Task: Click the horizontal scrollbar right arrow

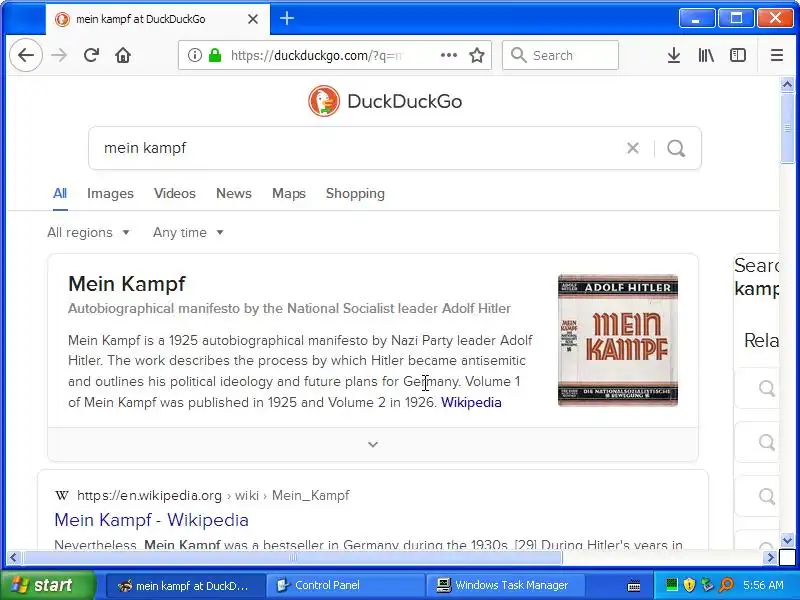Action: 770,558
